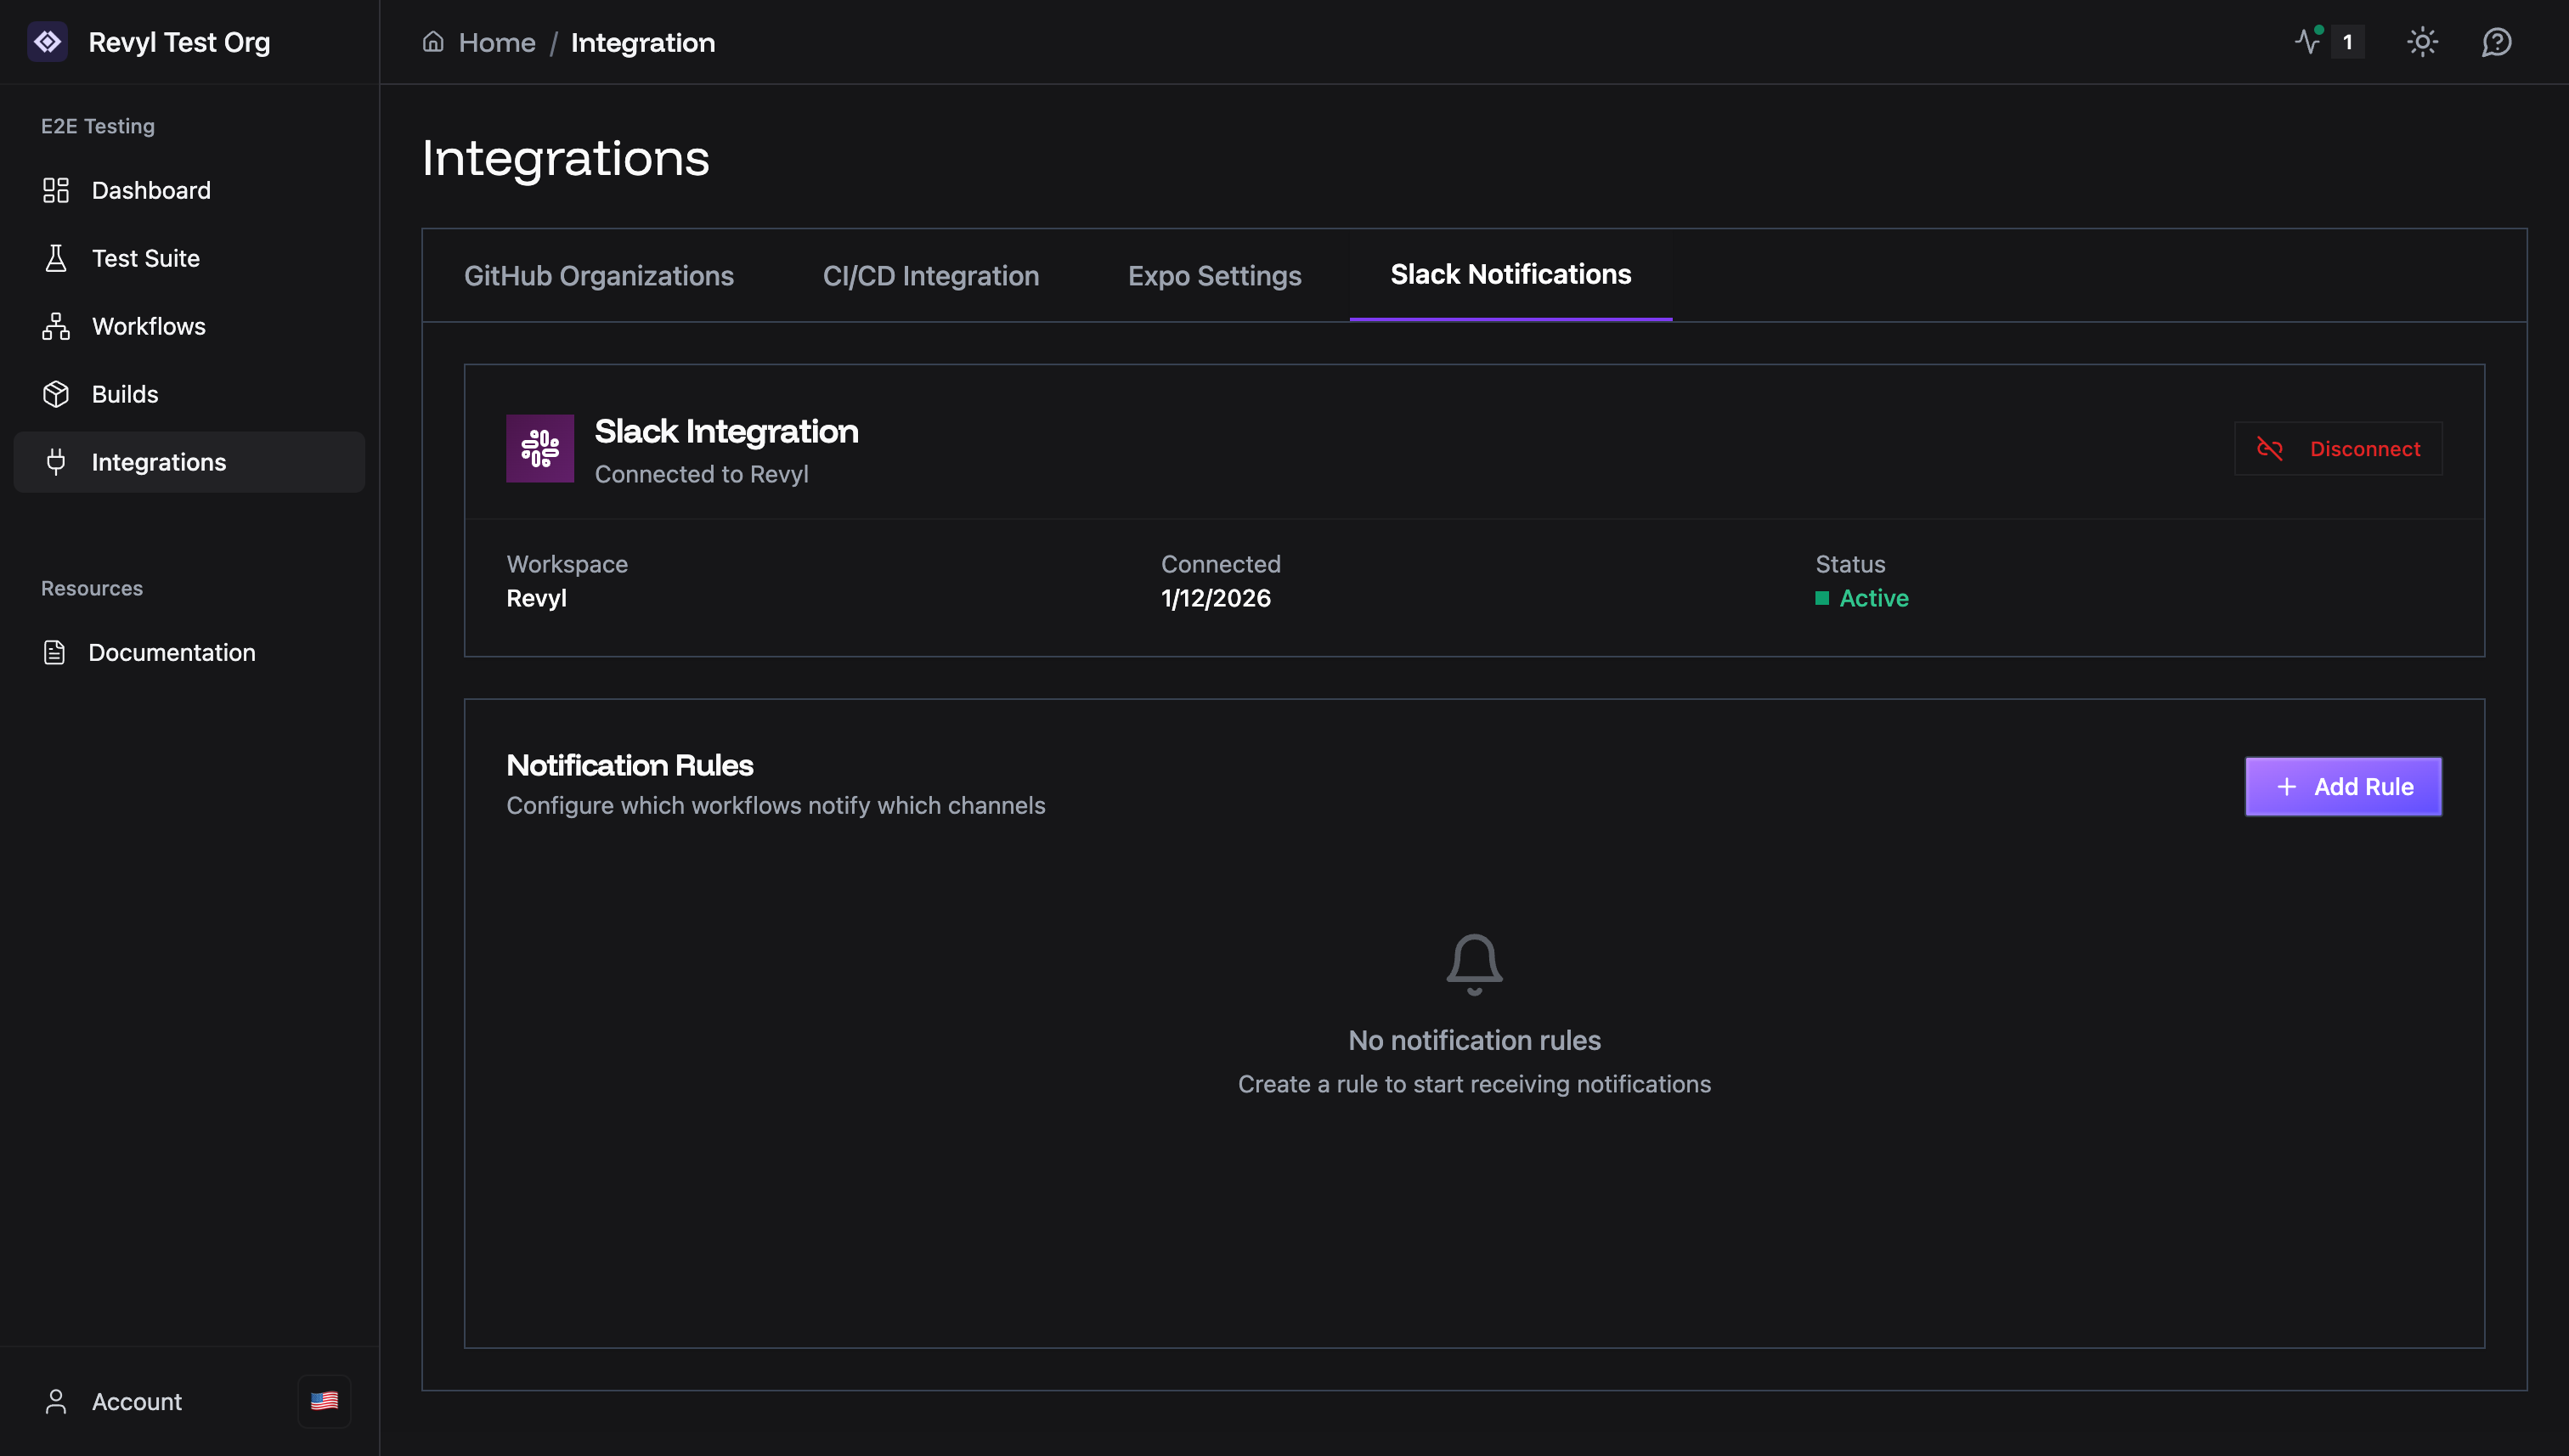Click the home icon in the breadcrumb
Screen dimensions: 2569x1456
pos(432,42)
